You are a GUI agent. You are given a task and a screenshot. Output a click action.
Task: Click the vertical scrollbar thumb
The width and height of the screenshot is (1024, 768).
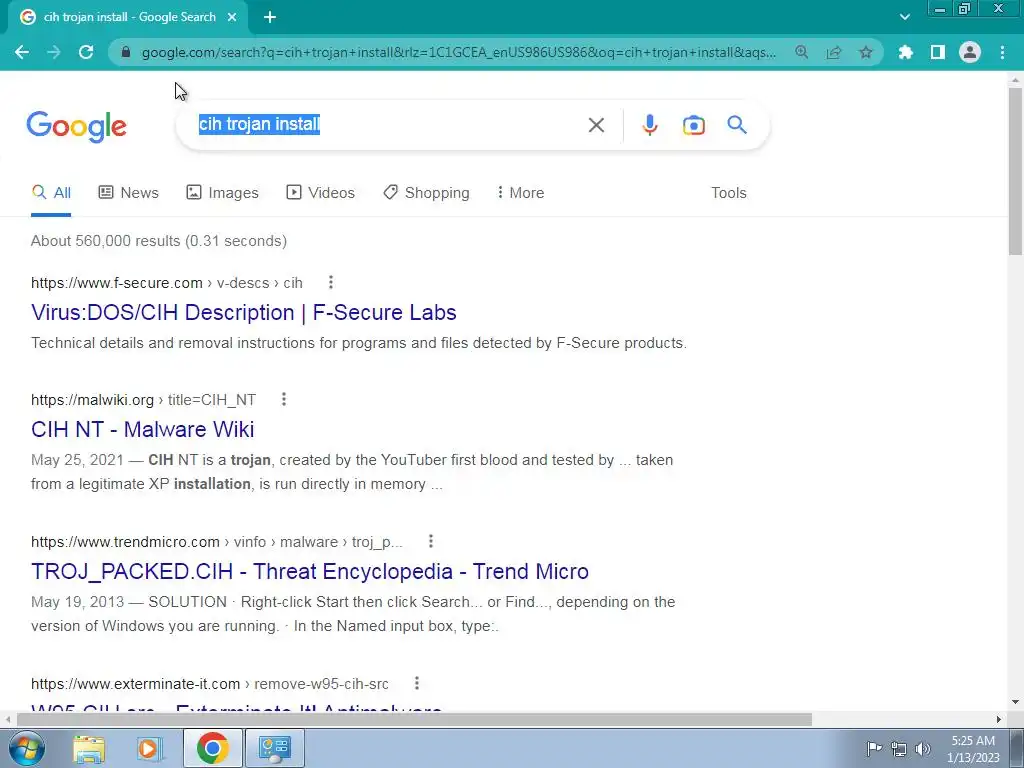[x=1015, y=171]
